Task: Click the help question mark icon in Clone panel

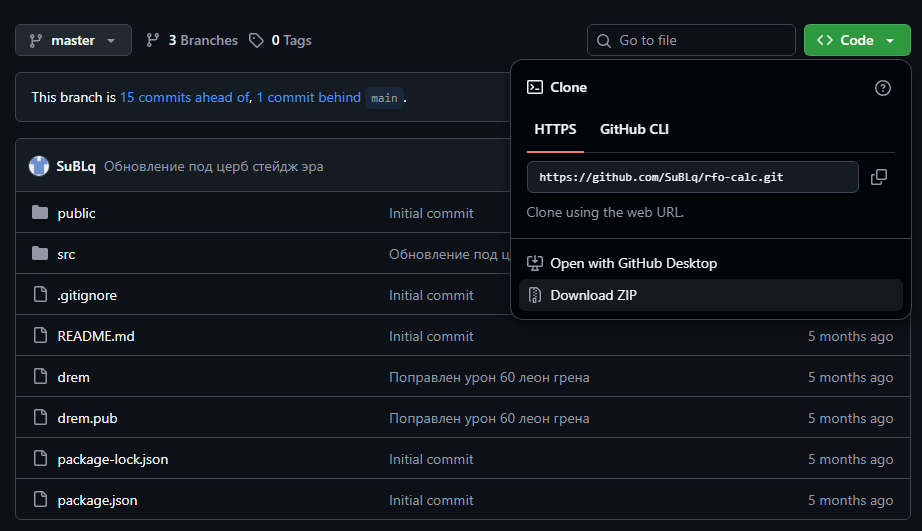Action: coord(882,88)
